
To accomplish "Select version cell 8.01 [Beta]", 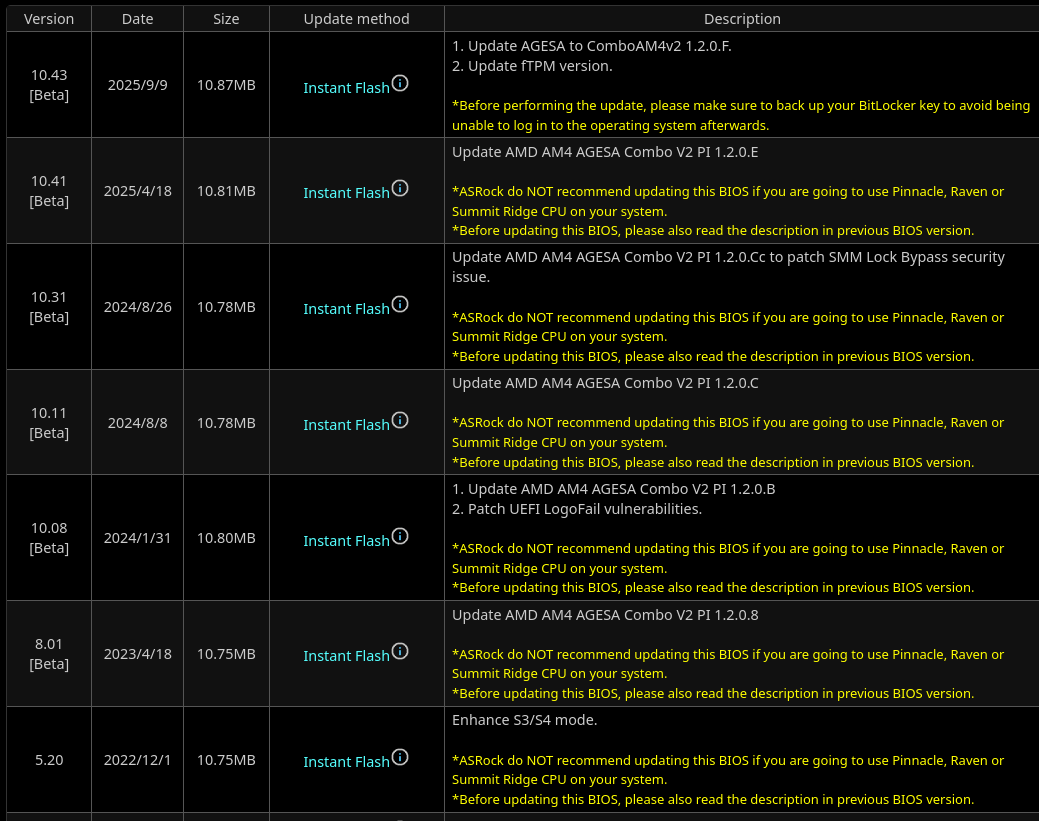I will point(49,654).
